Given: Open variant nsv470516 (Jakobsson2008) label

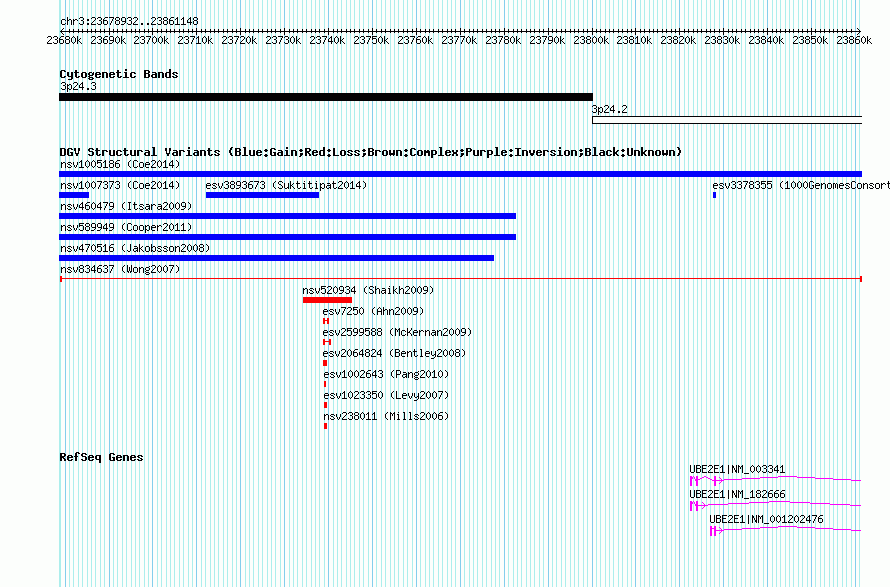Looking at the screenshot, I should click(135, 249).
